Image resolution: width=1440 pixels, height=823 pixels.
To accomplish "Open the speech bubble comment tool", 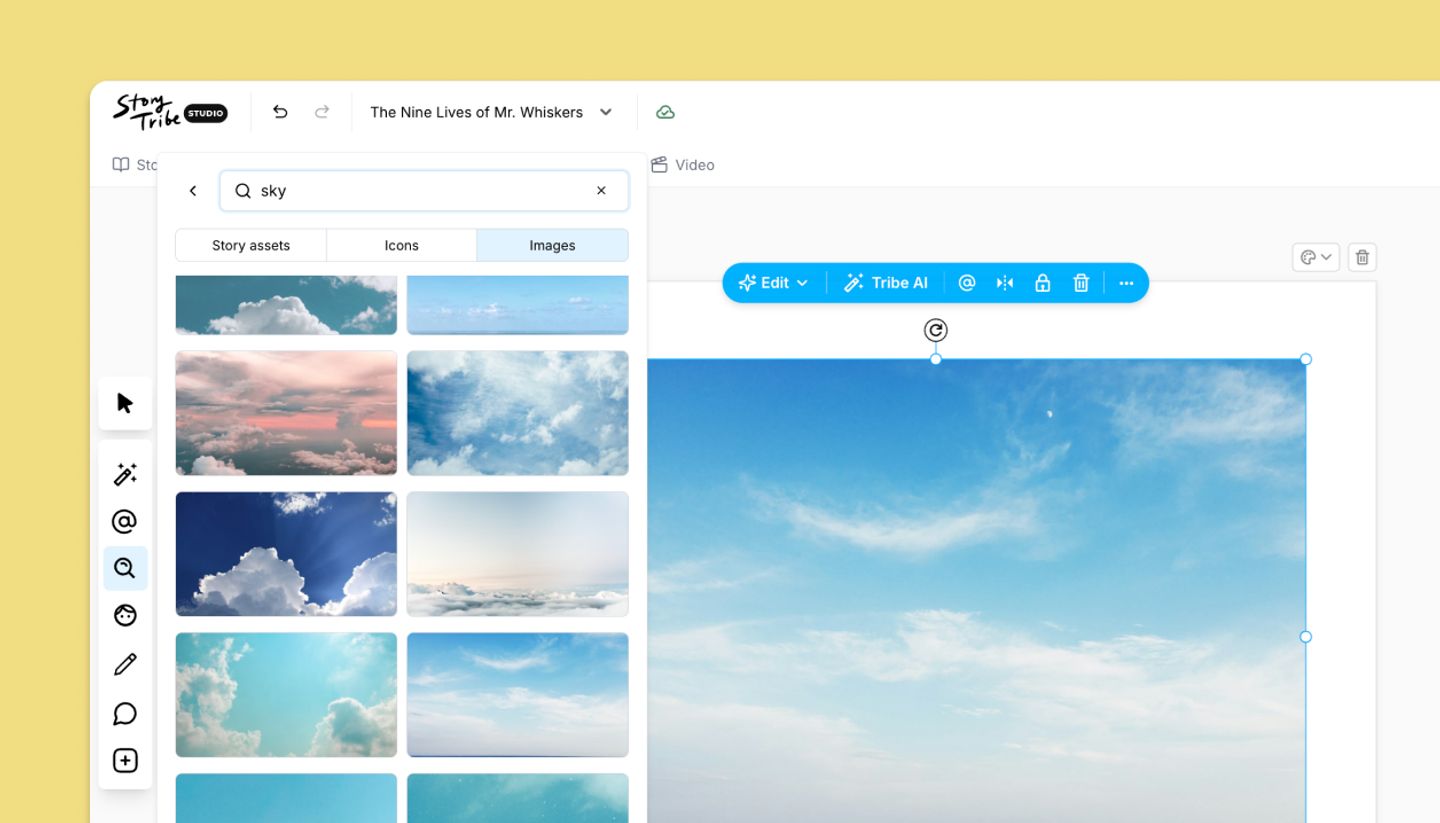I will [x=125, y=713].
